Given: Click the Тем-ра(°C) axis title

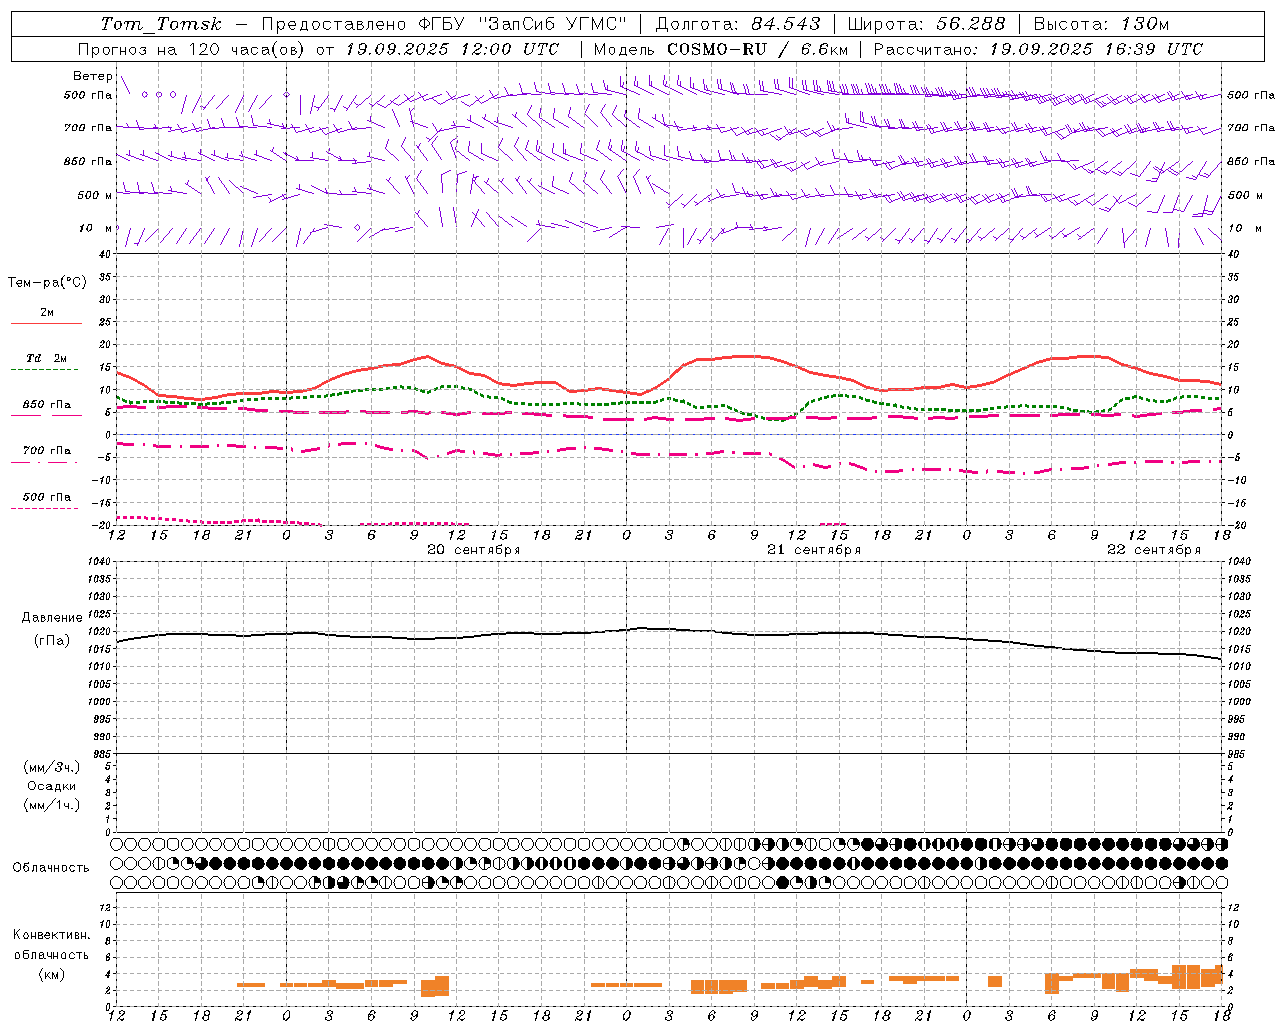Looking at the screenshot, I should click(47, 282).
